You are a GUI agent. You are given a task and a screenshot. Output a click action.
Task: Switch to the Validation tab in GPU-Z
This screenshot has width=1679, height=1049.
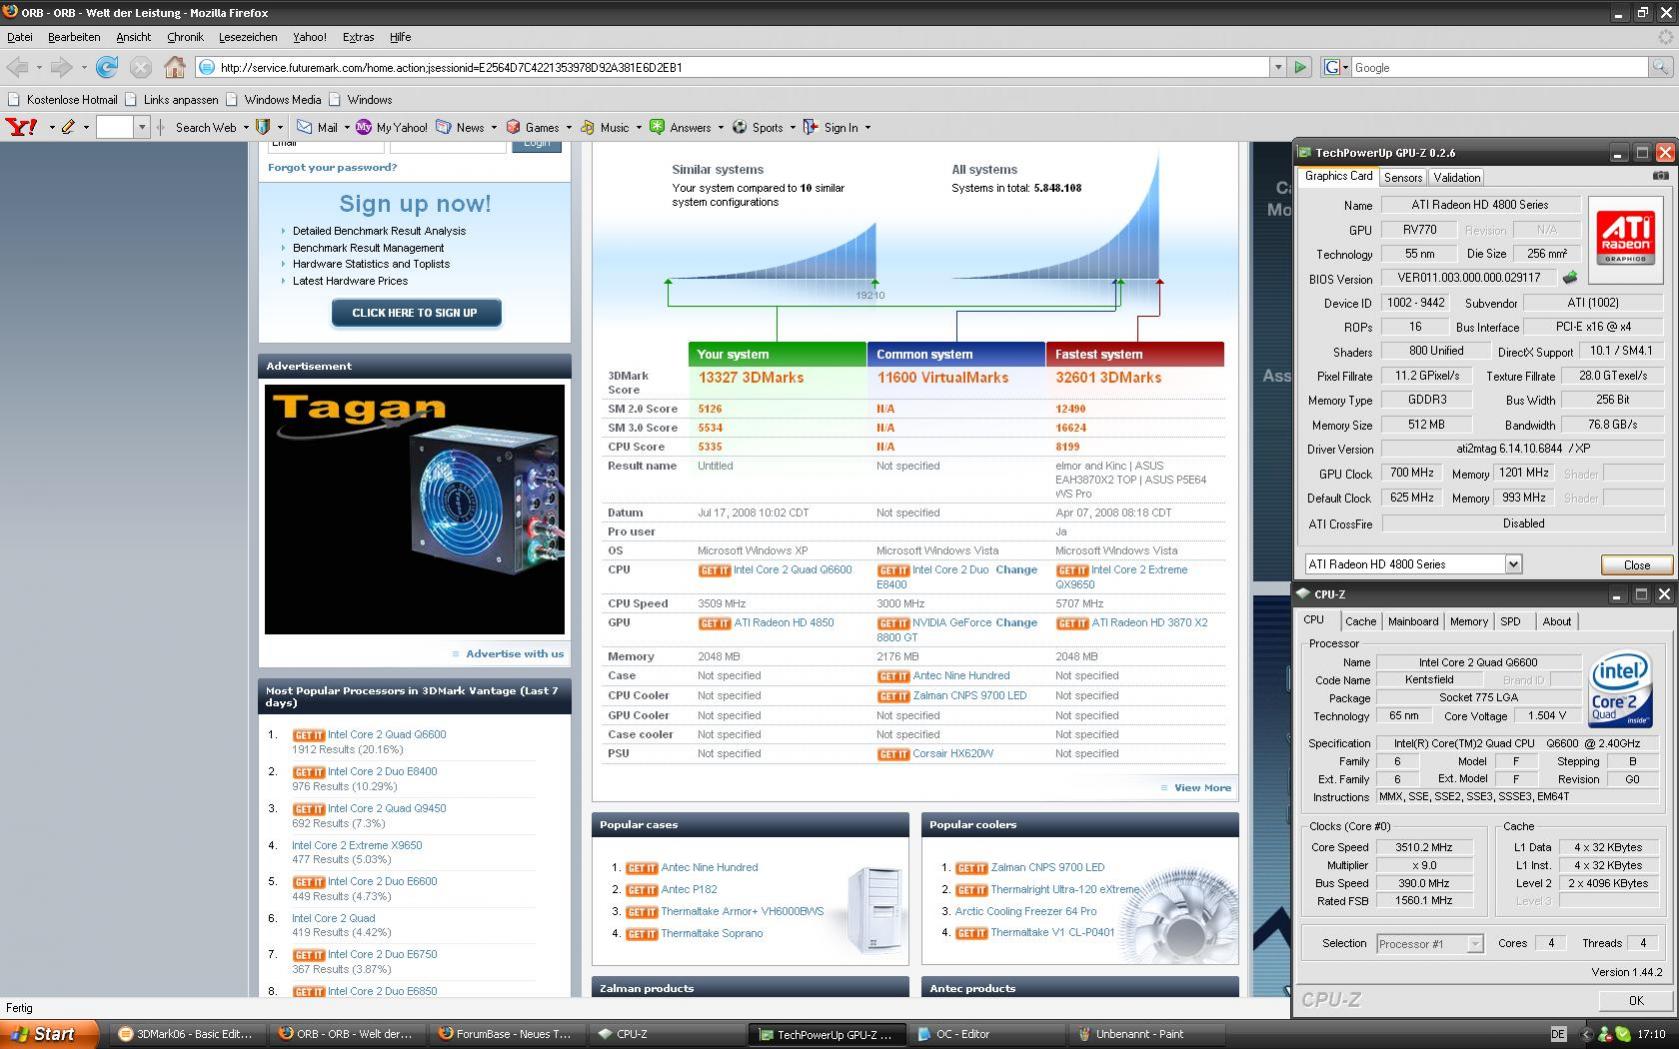click(x=1456, y=177)
